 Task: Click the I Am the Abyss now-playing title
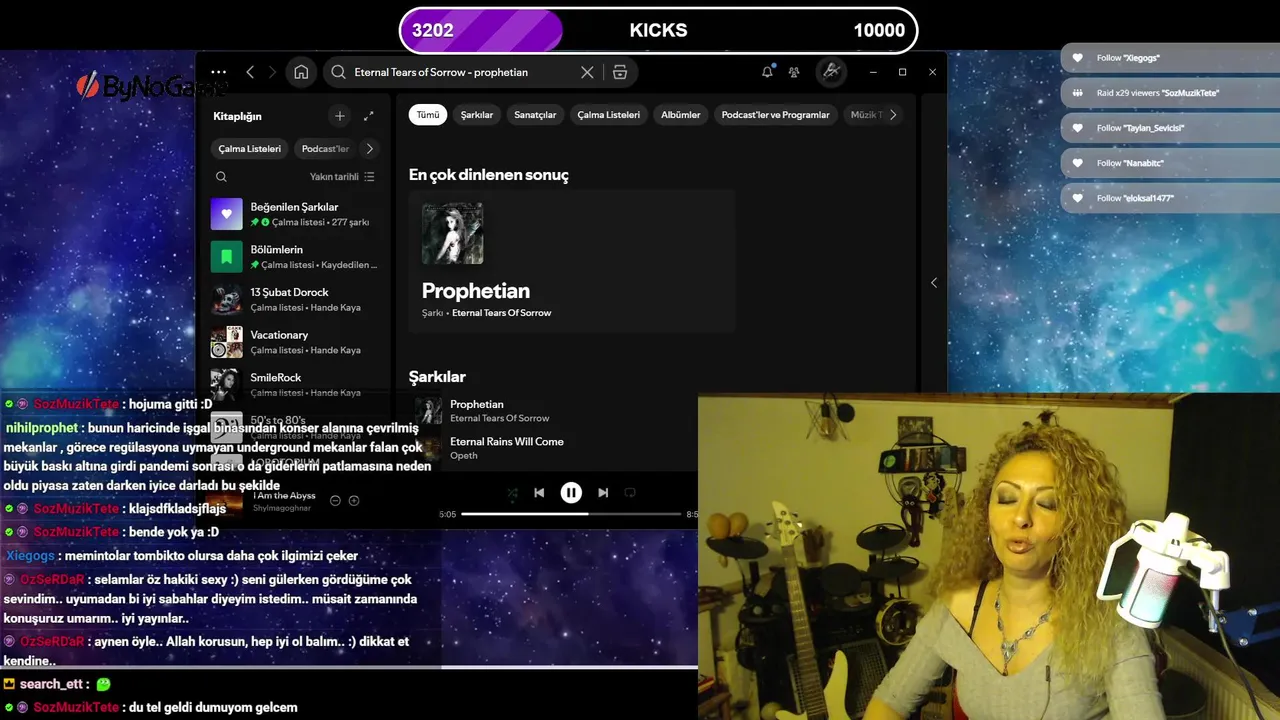coord(285,495)
